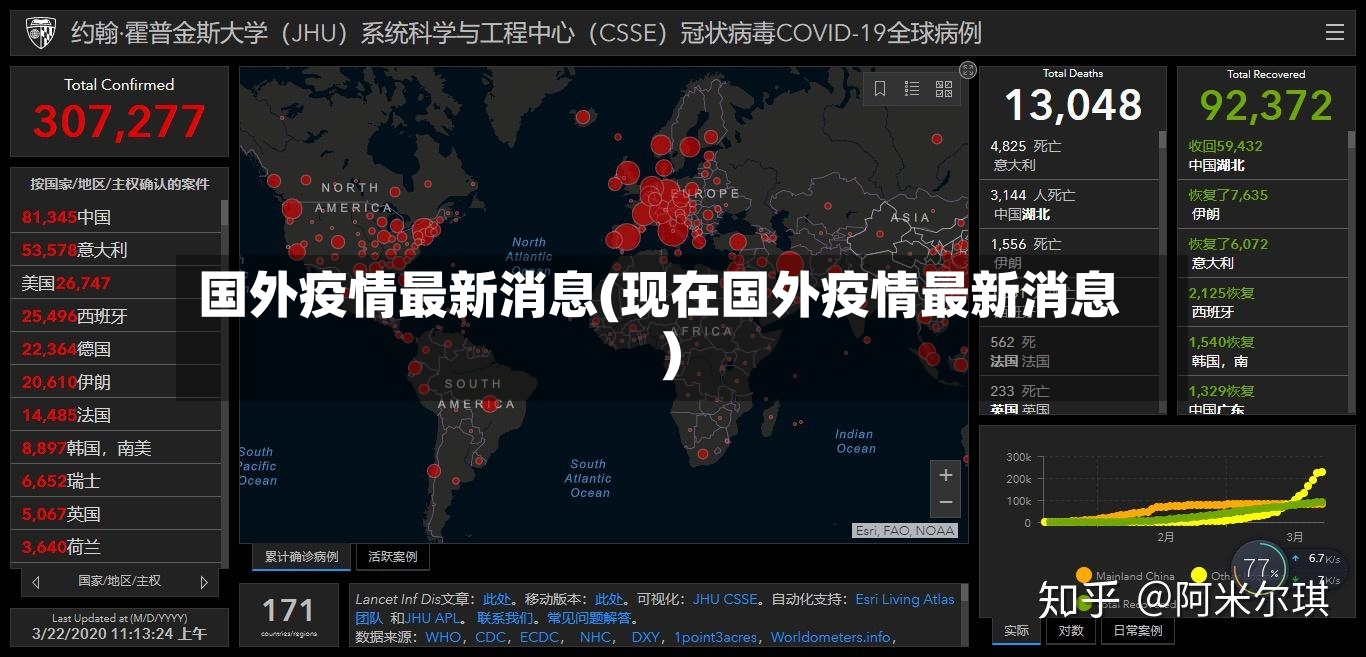Select the 3,640 荷兰 row
The width and height of the screenshot is (1366, 657).
(115, 547)
